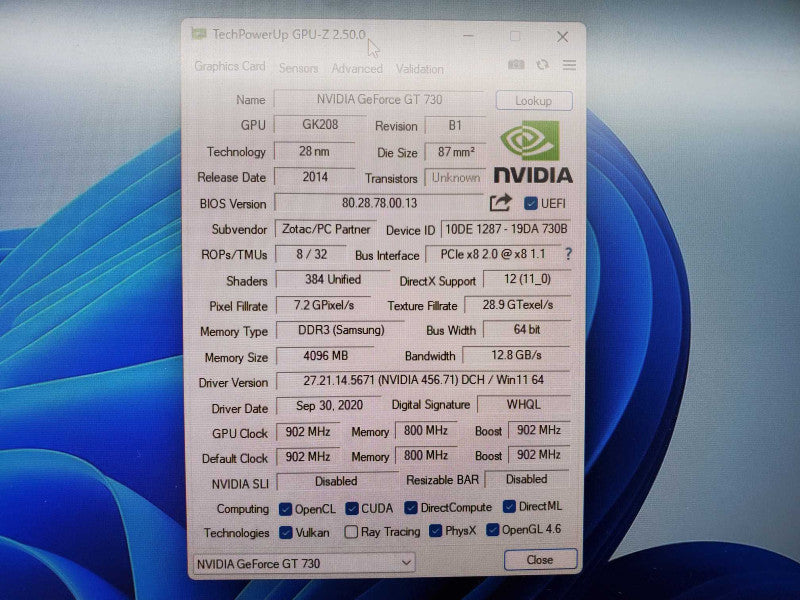Click the Name field NVIDIA GeForce GT 730

[x=379, y=99]
